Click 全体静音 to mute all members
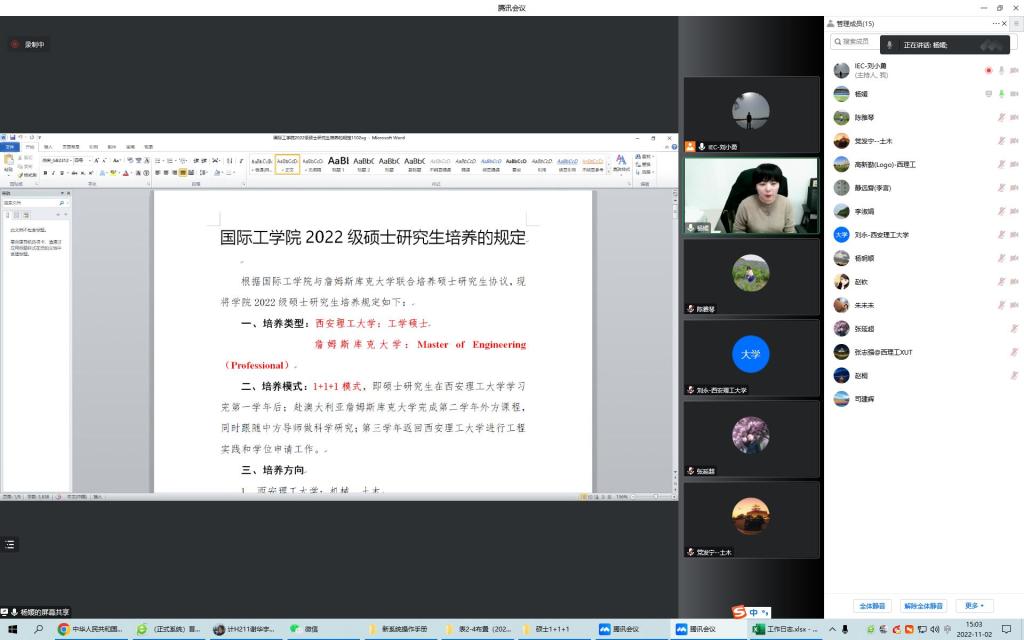The height and width of the screenshot is (640, 1024). [872, 606]
